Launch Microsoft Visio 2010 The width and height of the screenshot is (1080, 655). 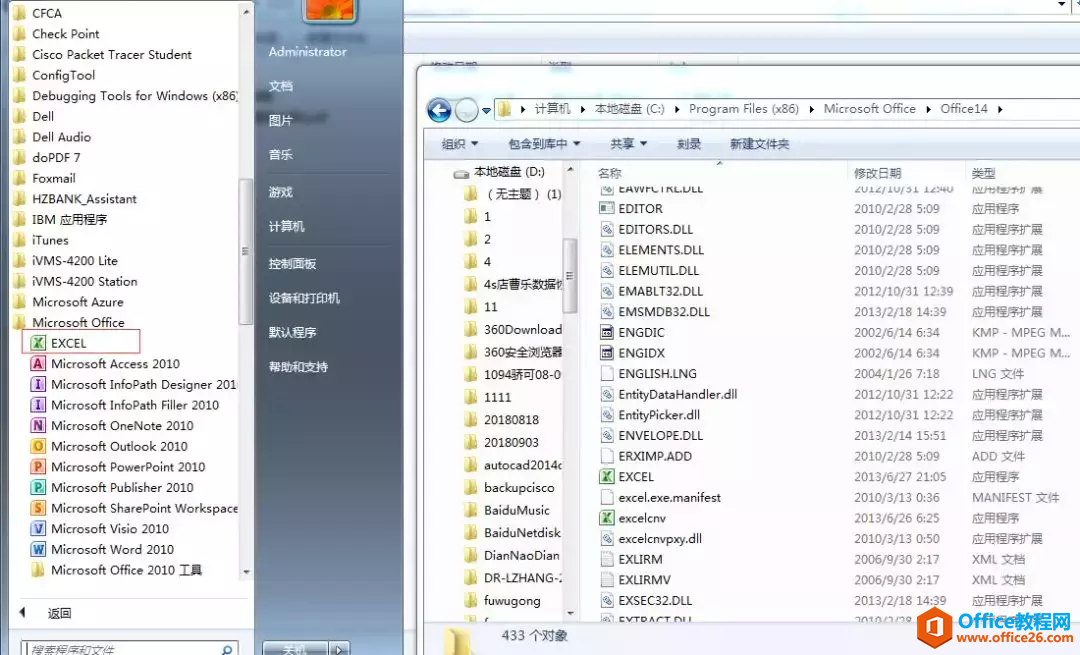(x=100, y=528)
